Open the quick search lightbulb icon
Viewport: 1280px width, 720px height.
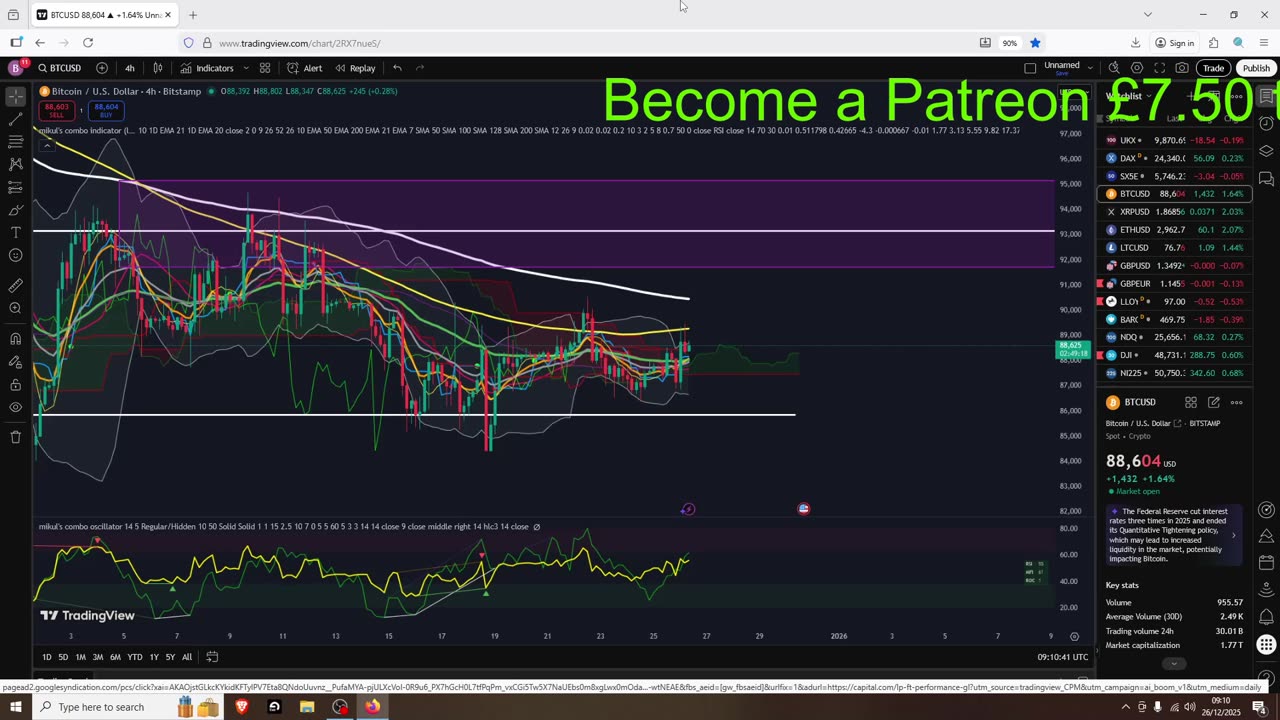click(x=1113, y=68)
